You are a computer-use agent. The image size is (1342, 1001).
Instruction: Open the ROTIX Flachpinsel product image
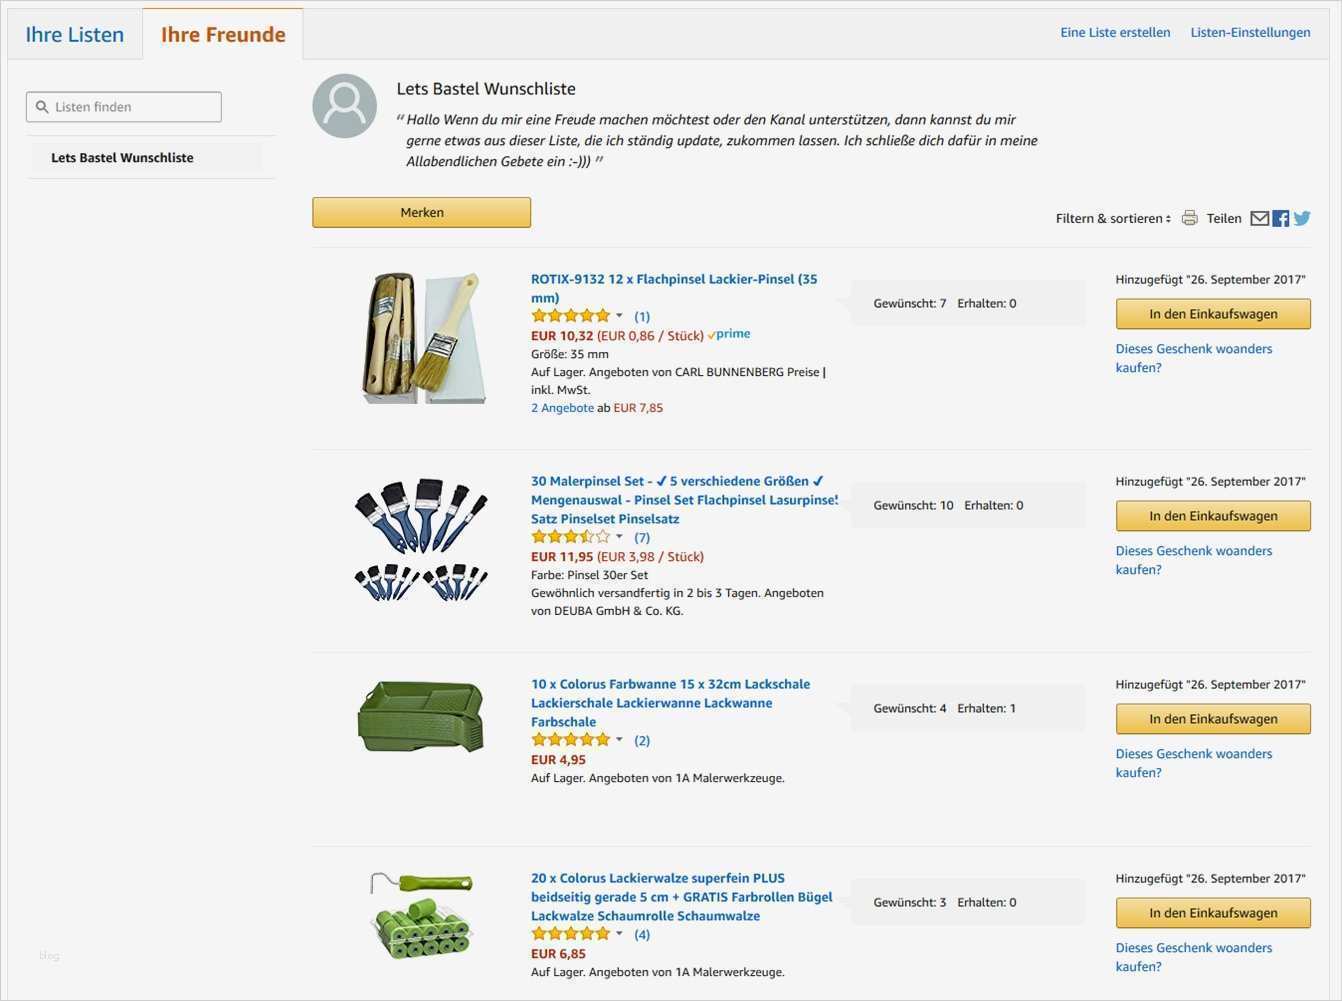click(x=424, y=338)
